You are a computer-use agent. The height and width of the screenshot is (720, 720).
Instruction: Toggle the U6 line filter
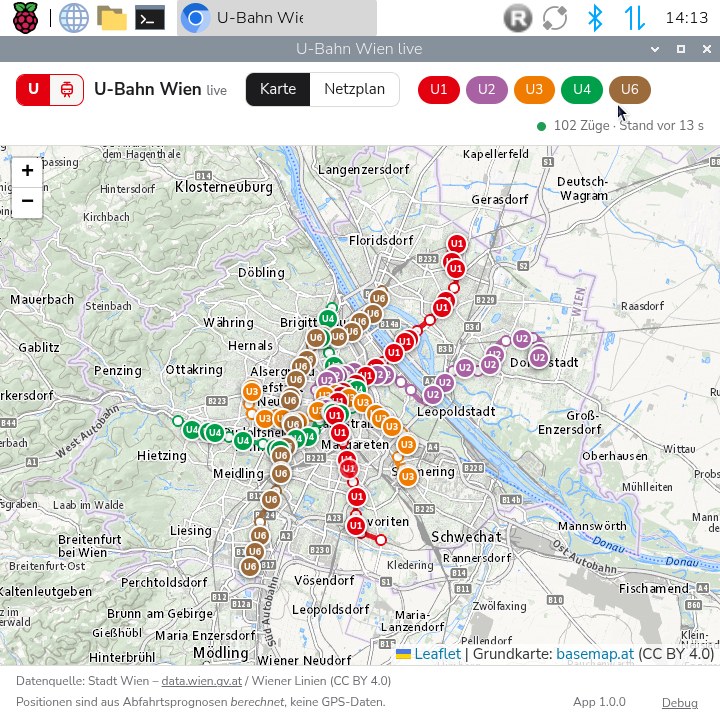[x=630, y=90]
